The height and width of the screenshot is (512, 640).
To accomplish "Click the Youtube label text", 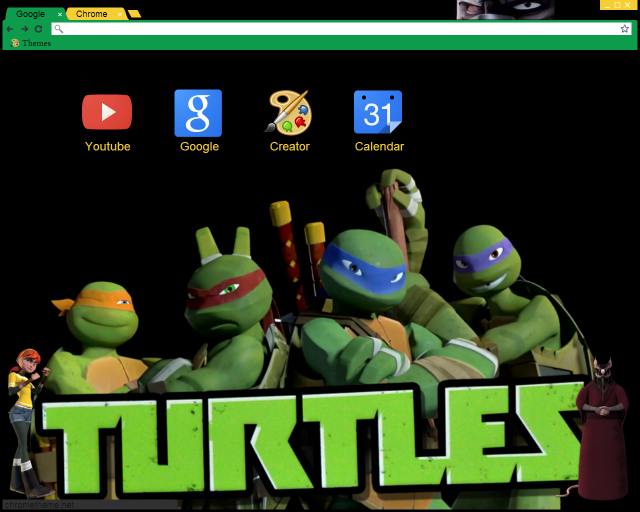I will click(x=107, y=147).
